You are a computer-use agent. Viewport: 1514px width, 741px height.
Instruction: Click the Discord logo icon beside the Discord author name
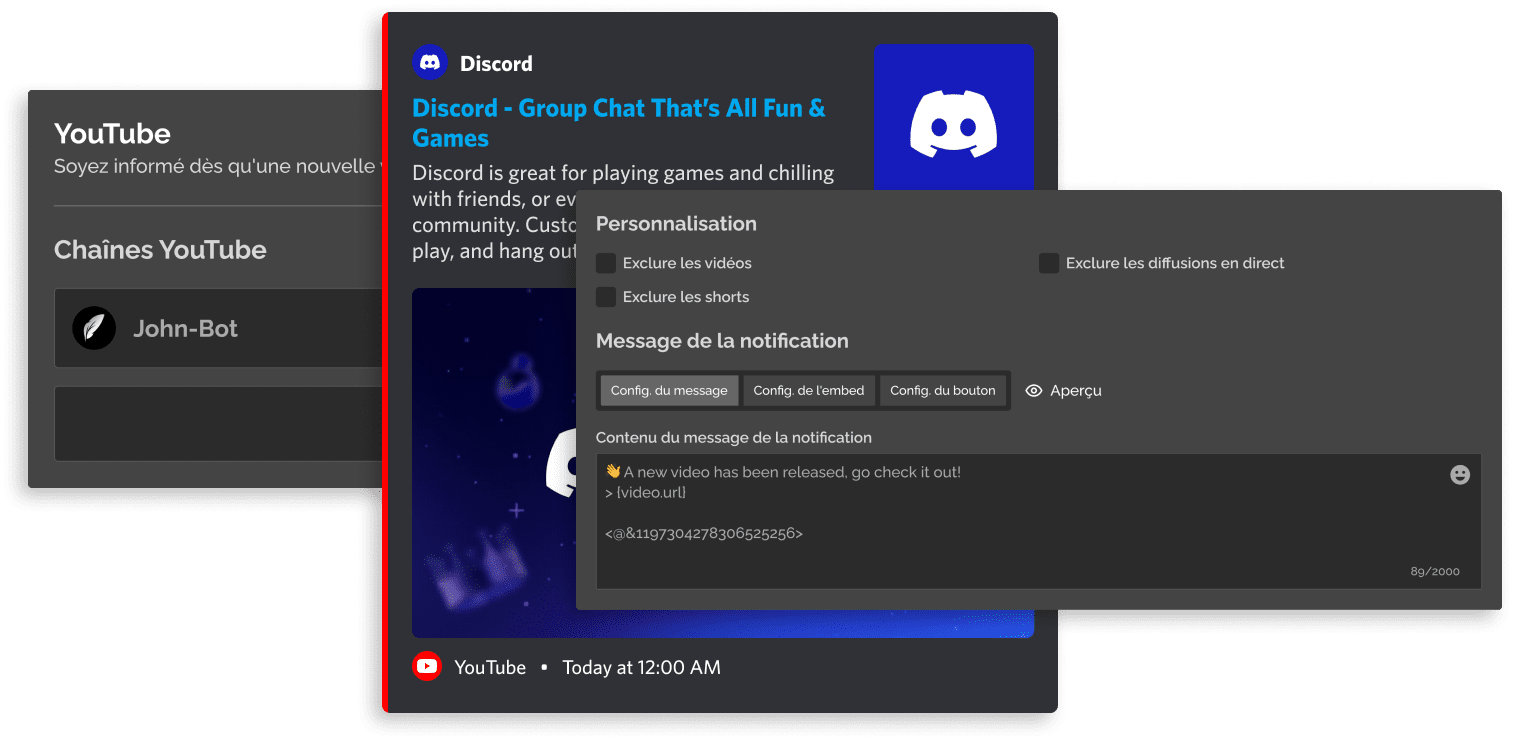tap(430, 63)
